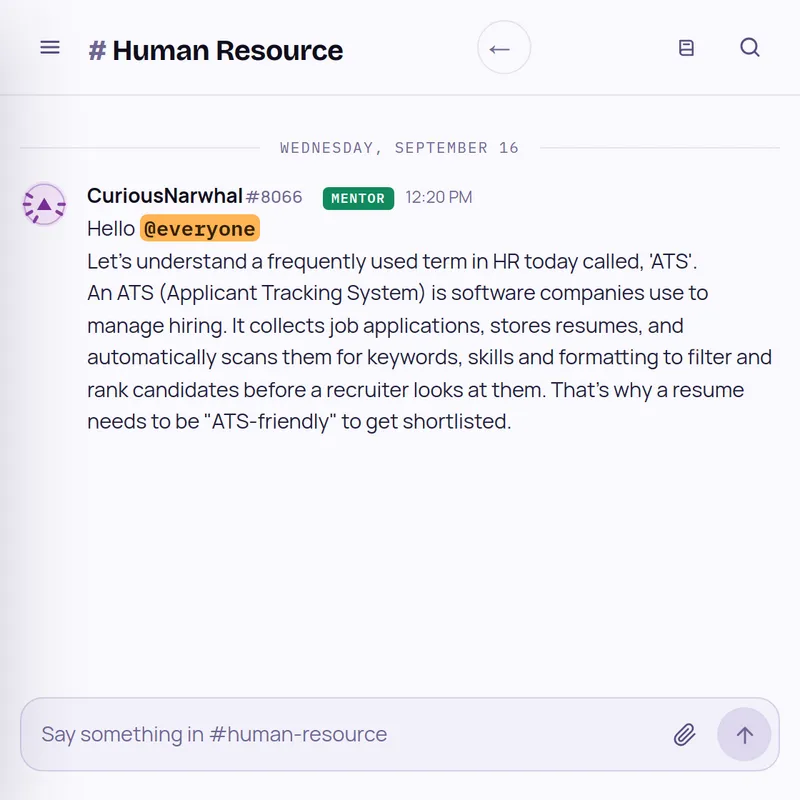
Task: Click the CuriousNarwhal username
Action: point(165,196)
